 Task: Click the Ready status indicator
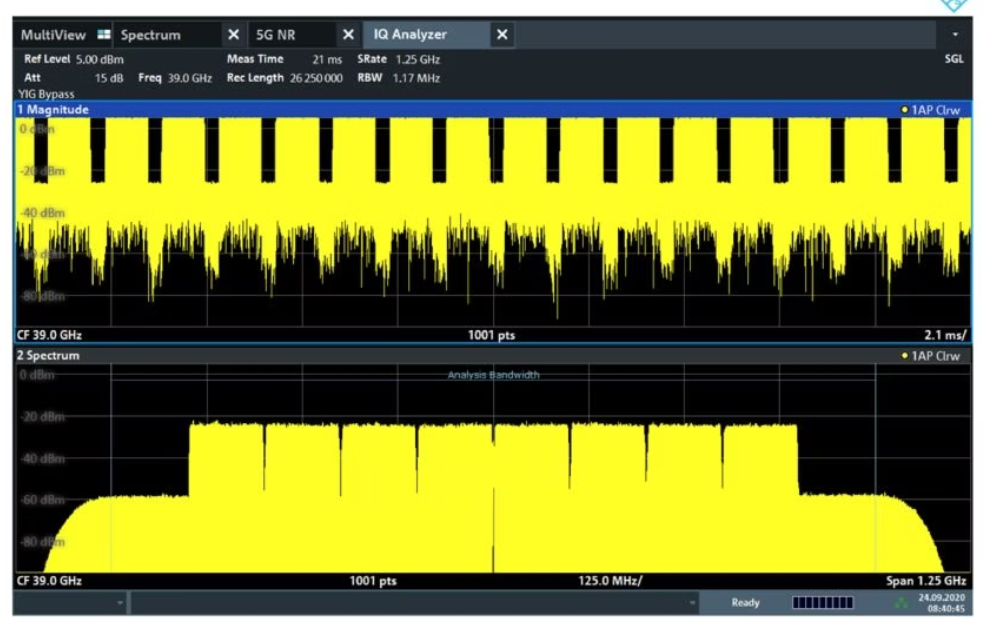pyautogui.click(x=745, y=603)
